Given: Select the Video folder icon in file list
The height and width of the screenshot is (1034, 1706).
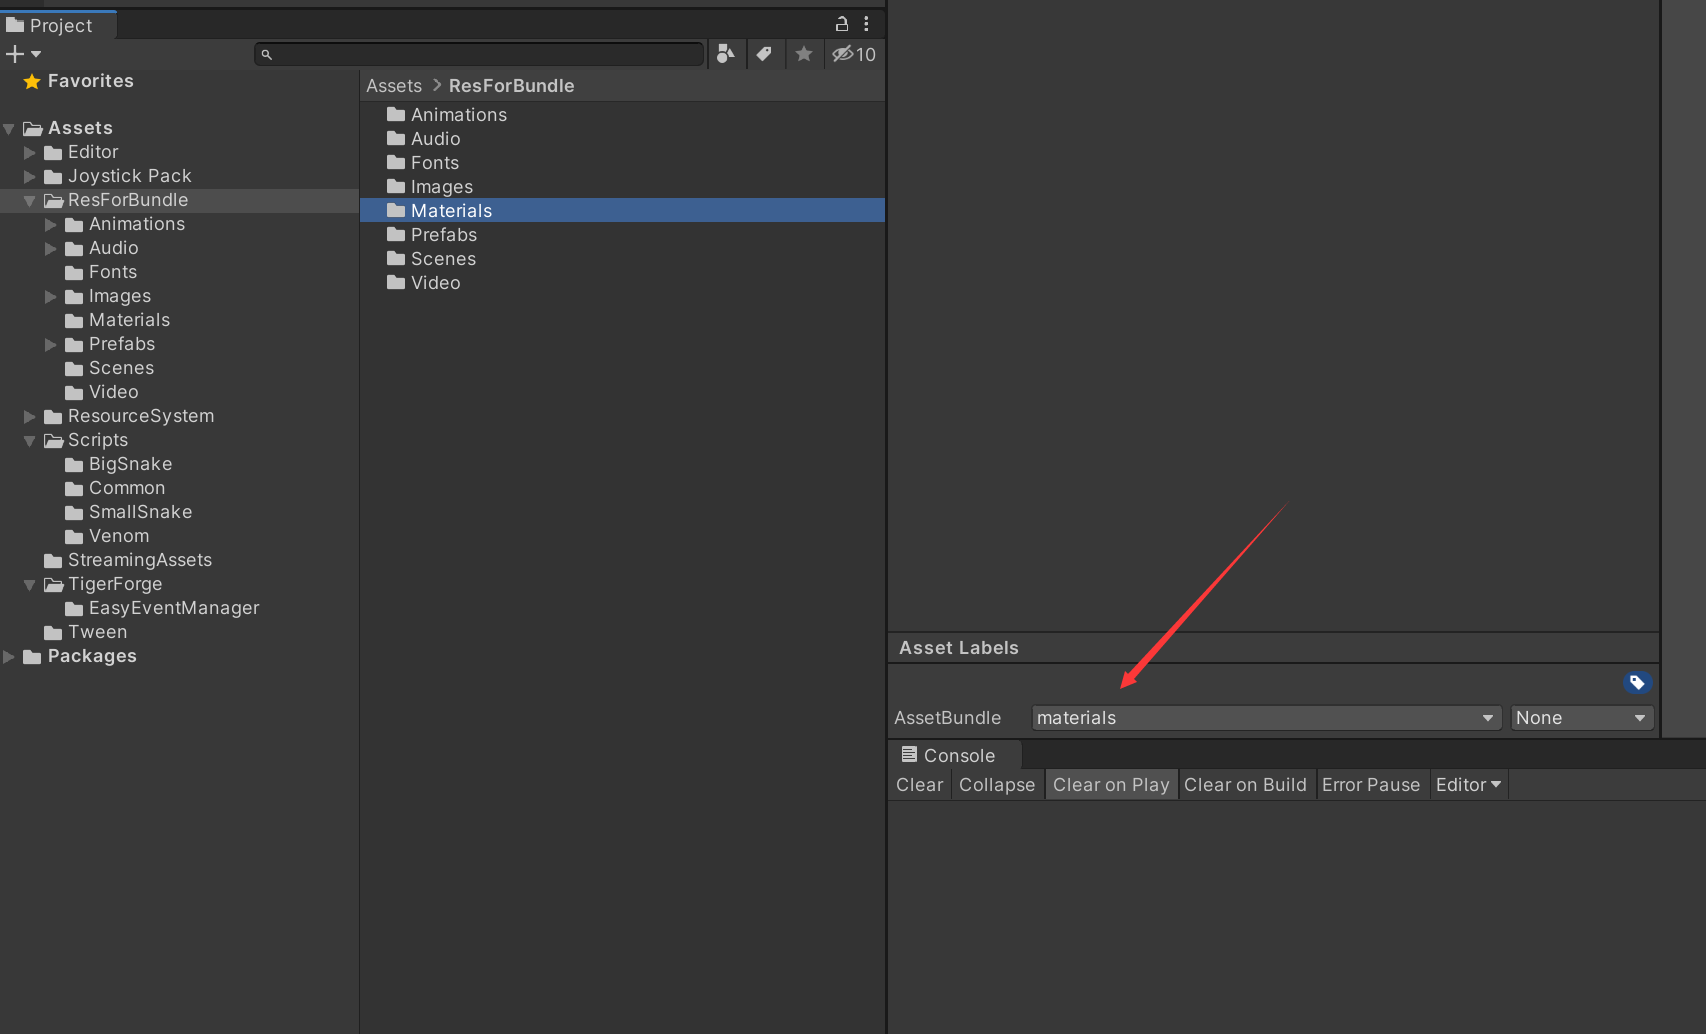Looking at the screenshot, I should point(396,283).
